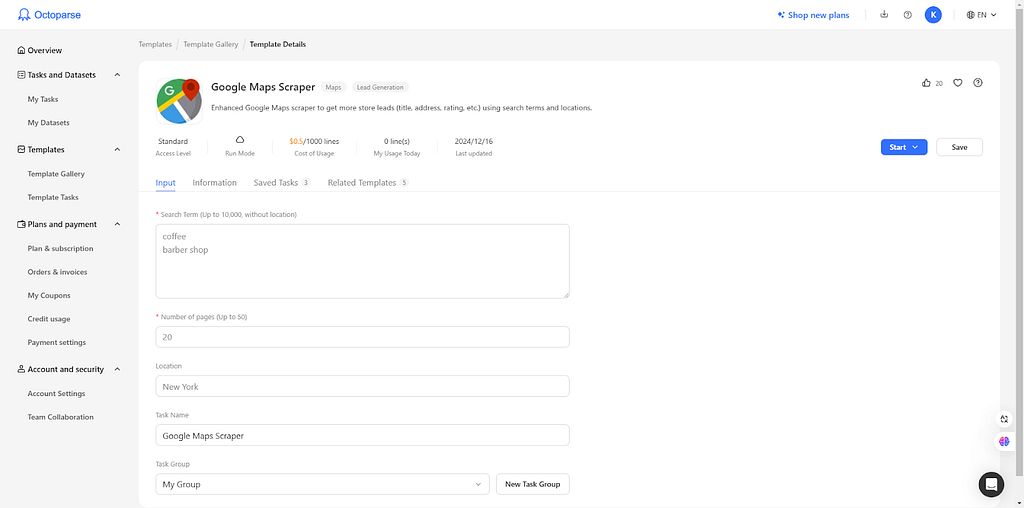Favorite the template with heart icon
Viewport: 1024px width, 508px height.
(x=957, y=83)
